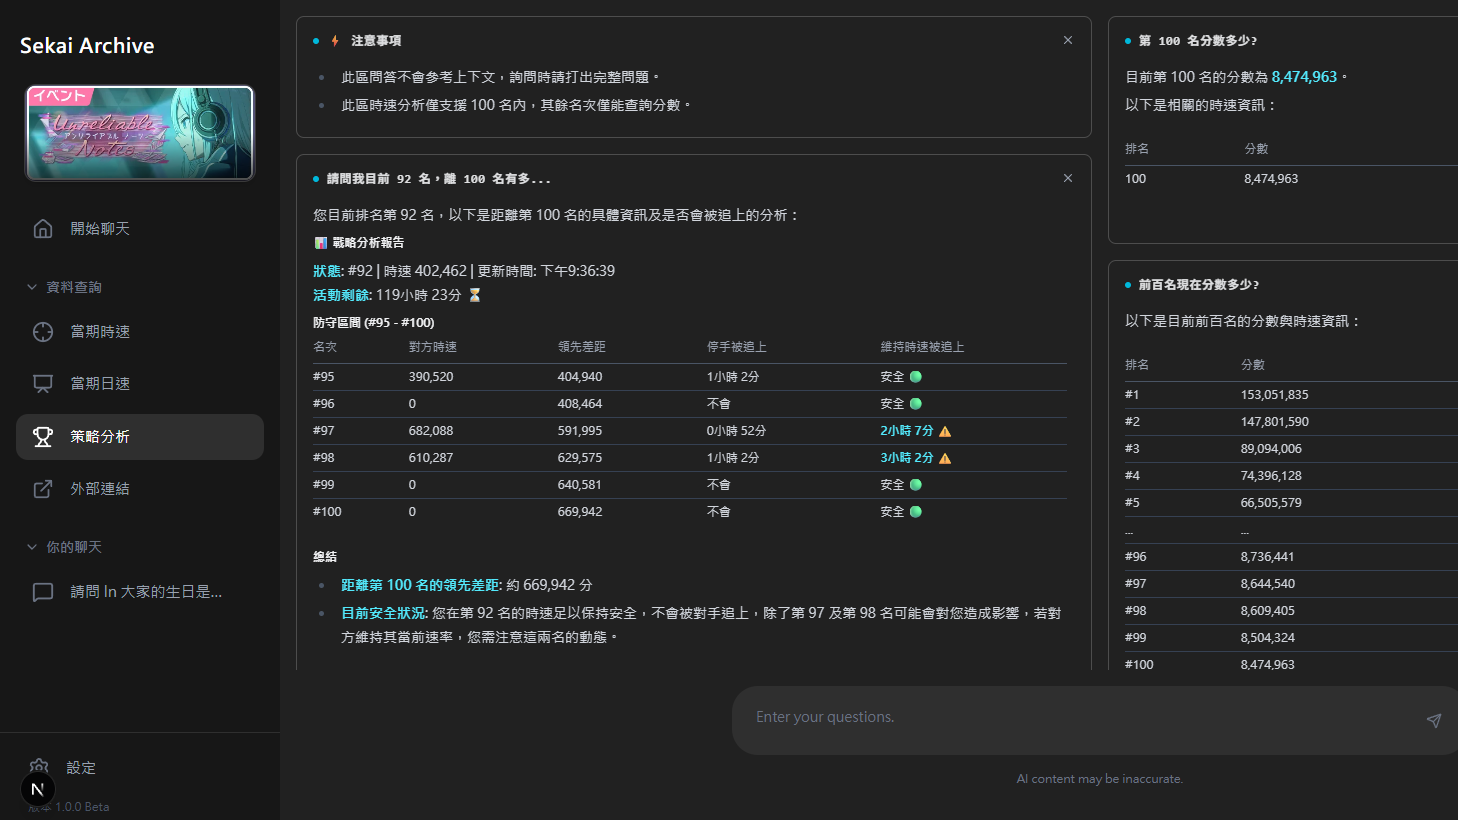Image resolution: width=1458 pixels, height=820 pixels.
Task: Click the 0小時 52分 cell
Action: (x=736, y=431)
